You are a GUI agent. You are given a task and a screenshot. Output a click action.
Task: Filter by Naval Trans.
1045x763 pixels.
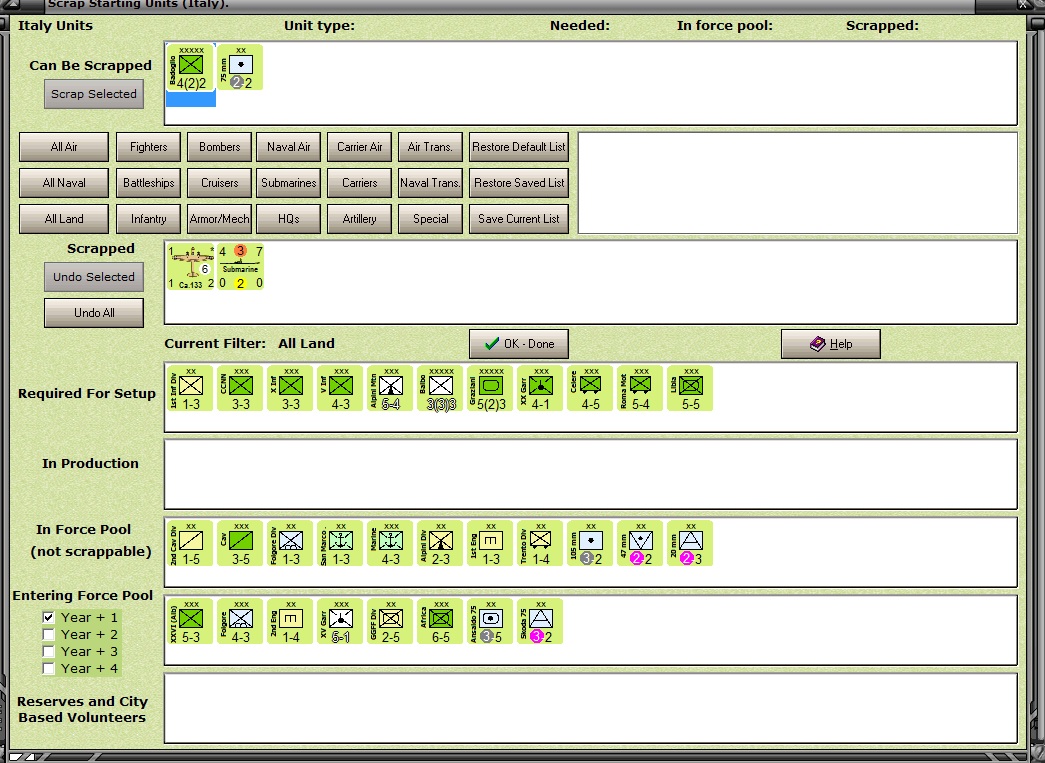click(x=431, y=183)
